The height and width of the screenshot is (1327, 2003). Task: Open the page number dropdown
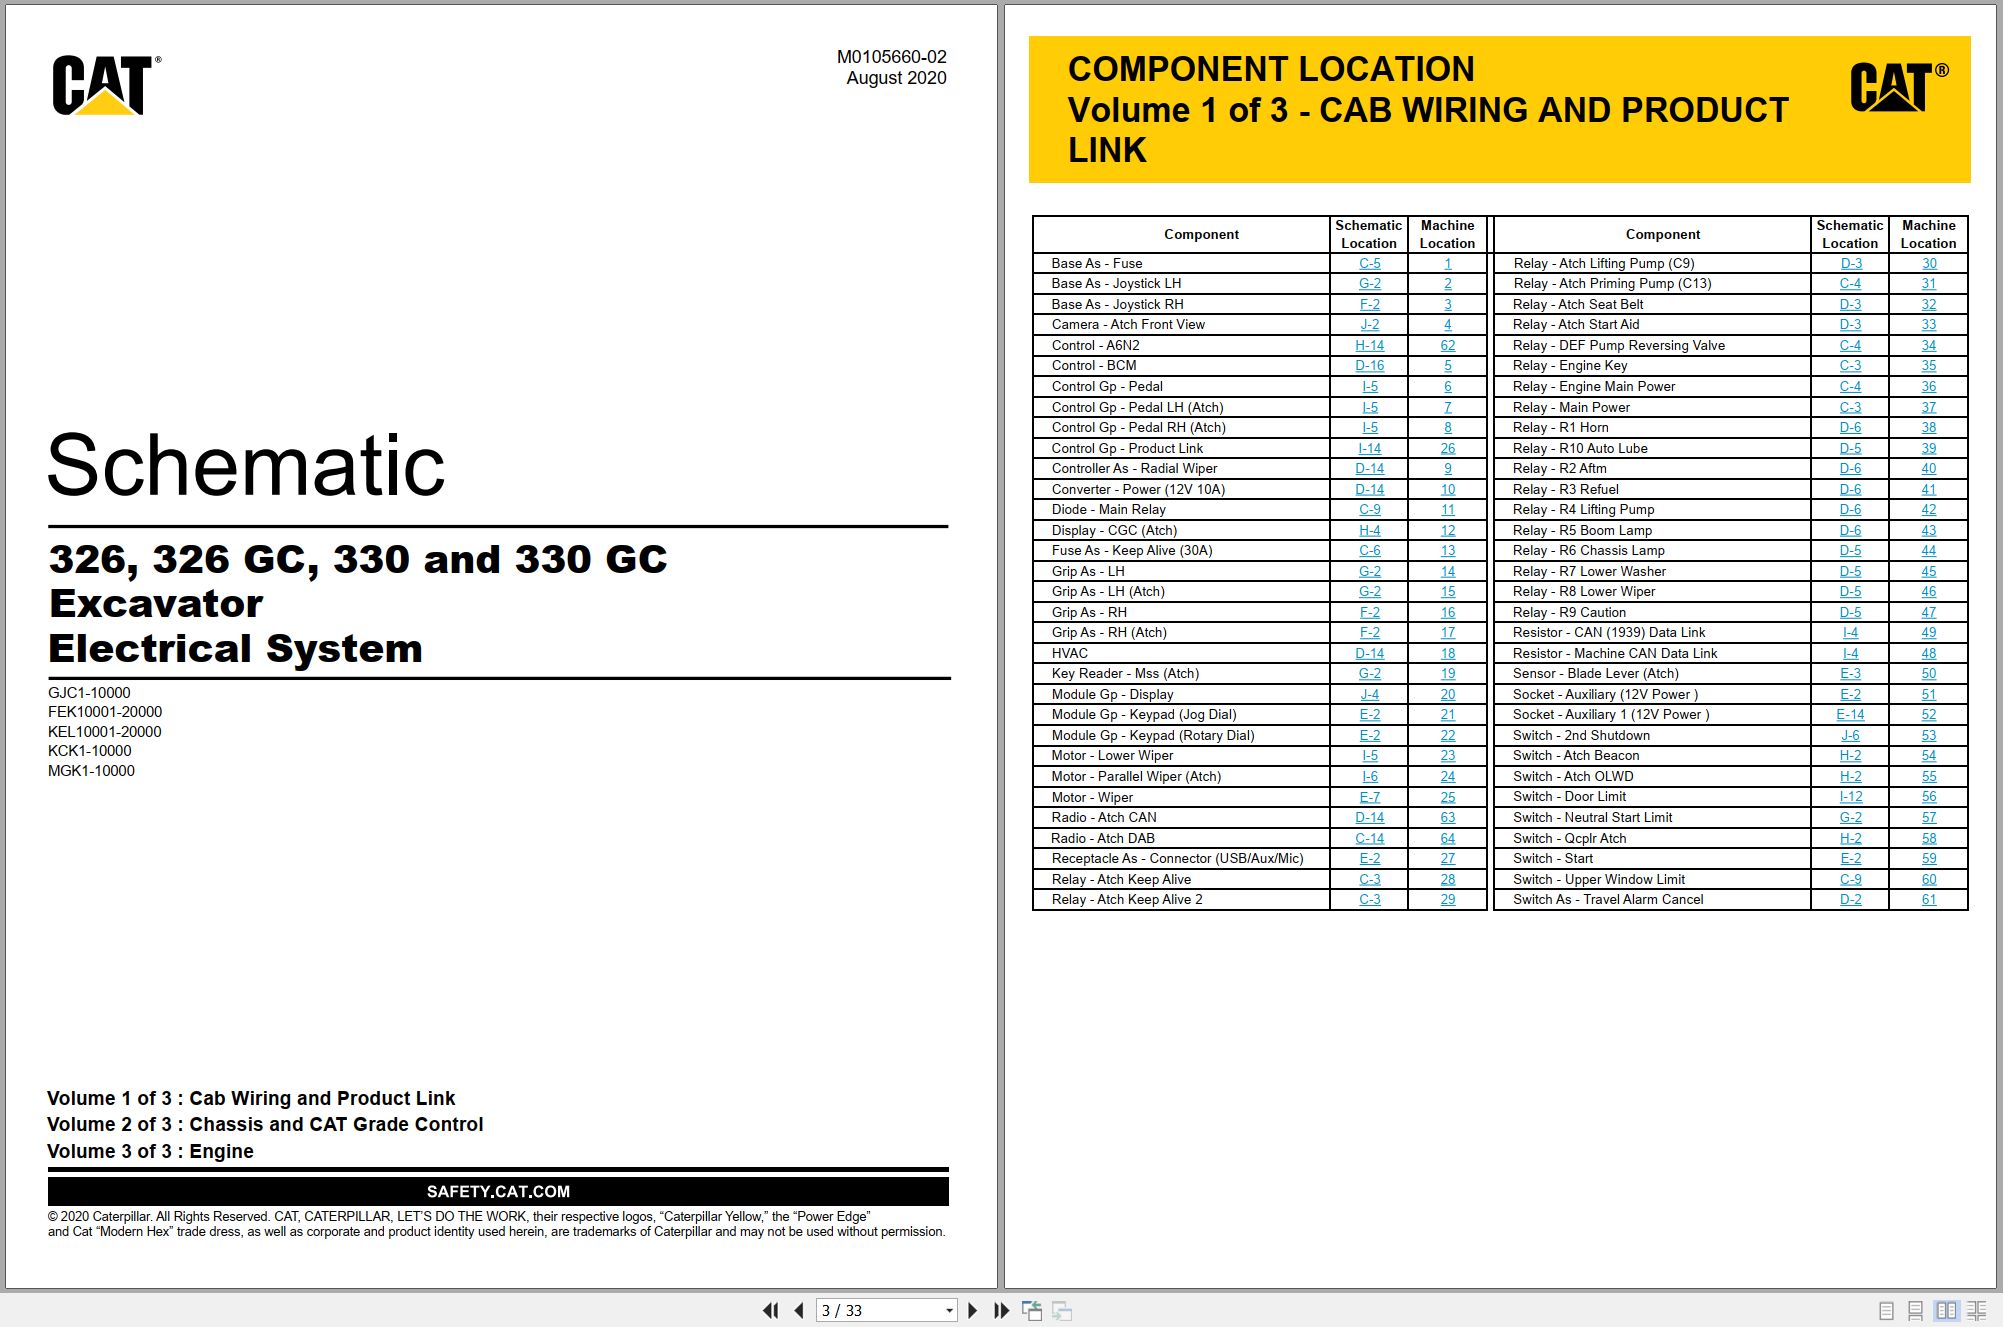tap(949, 1310)
